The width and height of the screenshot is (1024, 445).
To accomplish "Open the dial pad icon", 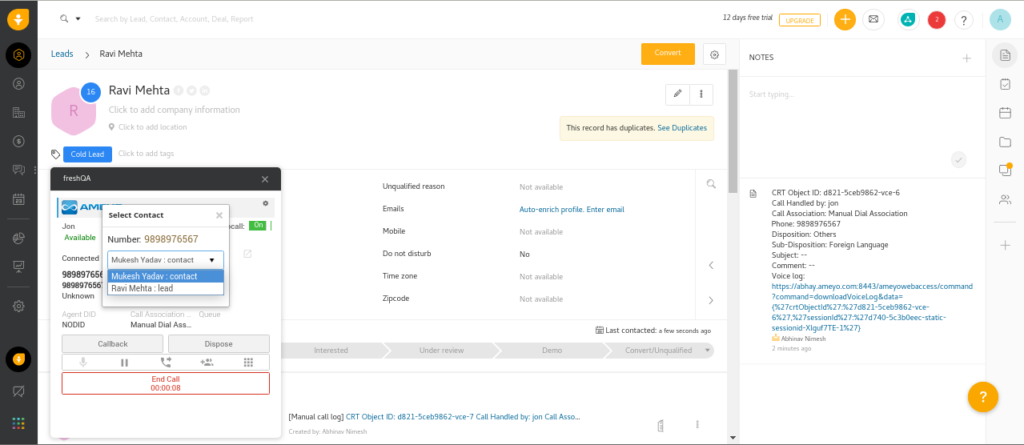I will tap(248, 362).
